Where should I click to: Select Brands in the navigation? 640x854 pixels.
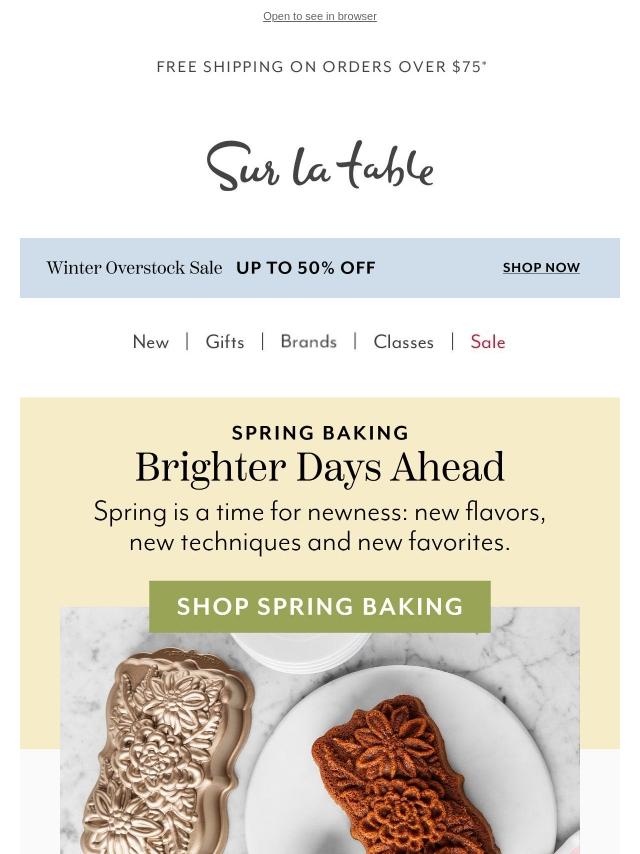click(x=309, y=342)
